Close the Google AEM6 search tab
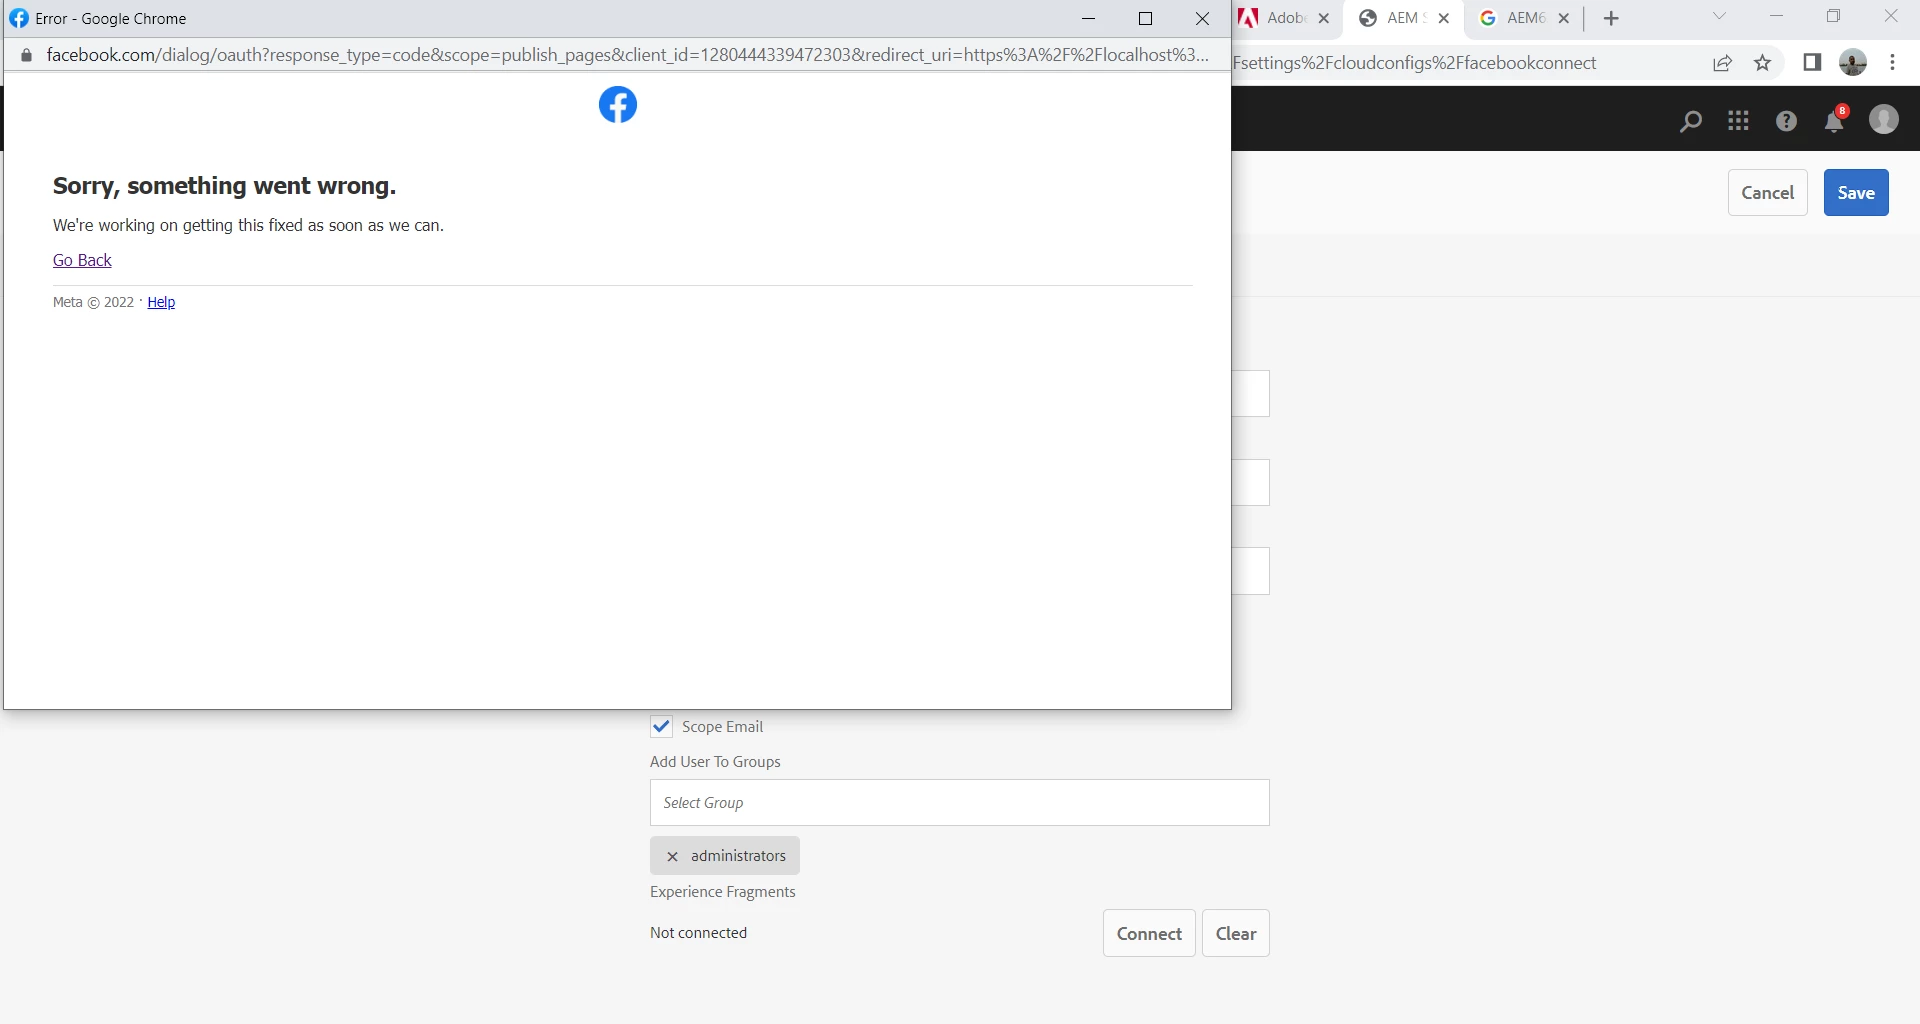1920x1024 pixels. 1564,19
